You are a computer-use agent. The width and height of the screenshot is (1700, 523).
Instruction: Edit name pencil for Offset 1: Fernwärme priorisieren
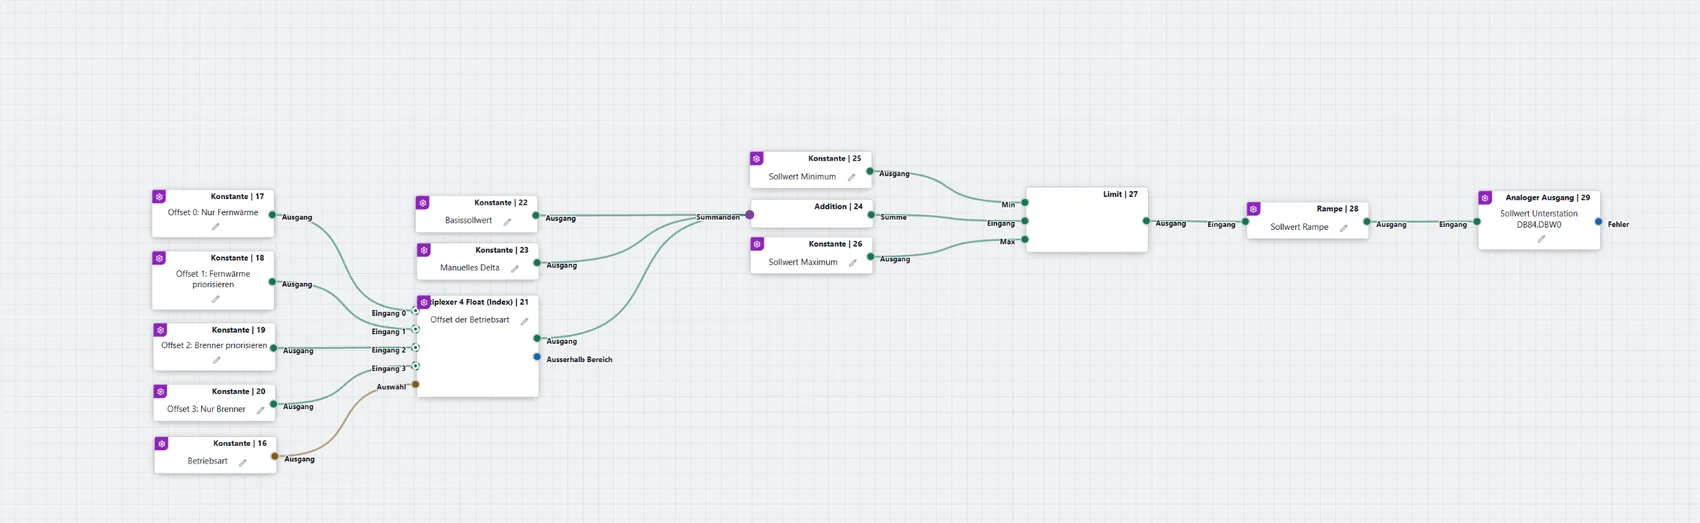(215, 299)
